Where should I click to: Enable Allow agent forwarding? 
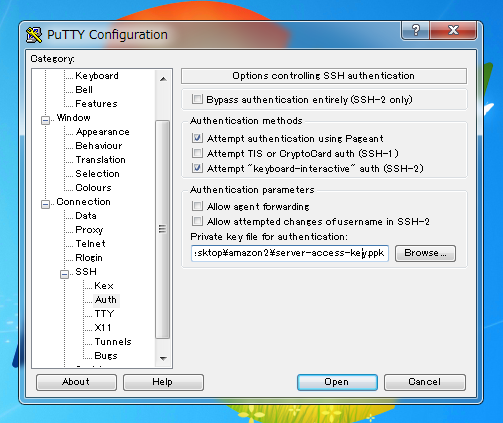(x=197, y=206)
